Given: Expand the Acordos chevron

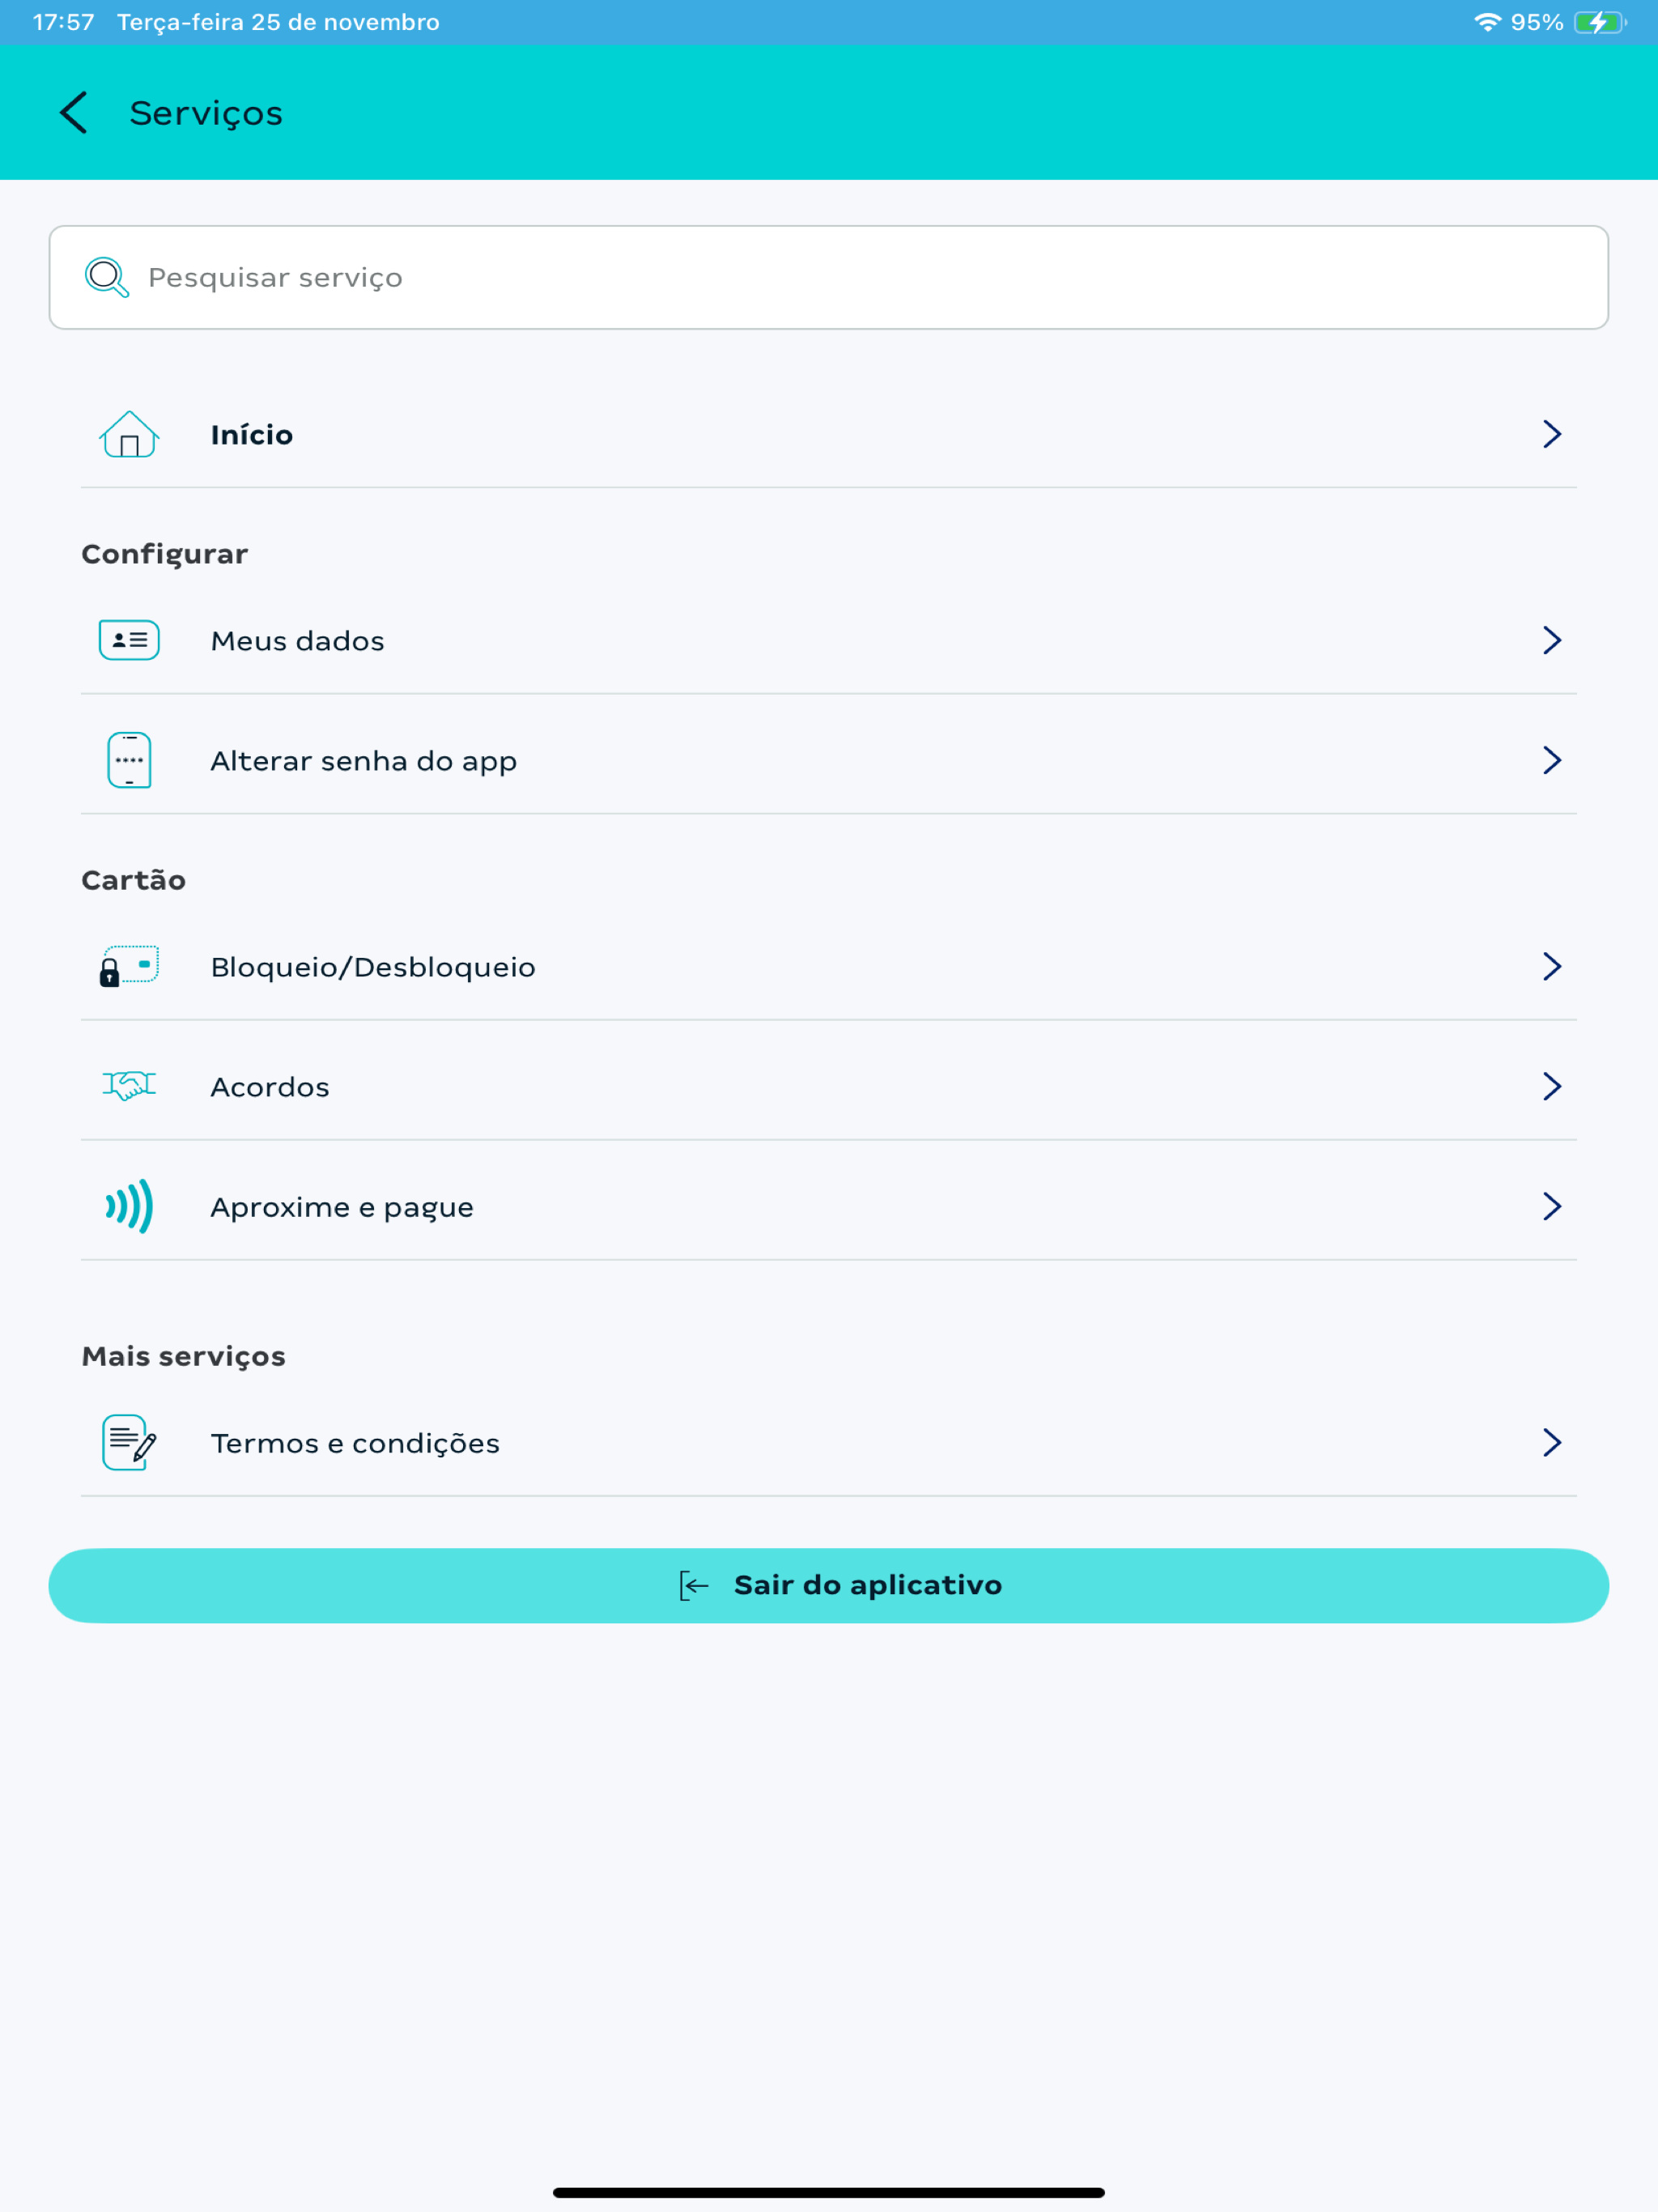Looking at the screenshot, I should [x=1552, y=1086].
